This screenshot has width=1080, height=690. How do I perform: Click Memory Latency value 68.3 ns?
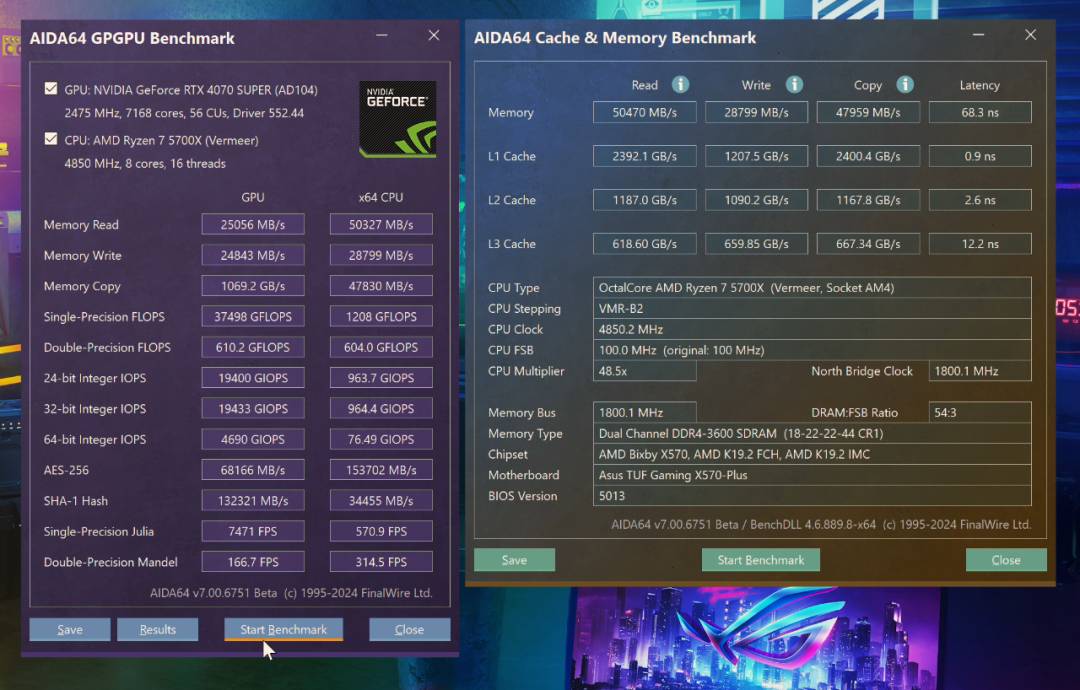tap(980, 112)
